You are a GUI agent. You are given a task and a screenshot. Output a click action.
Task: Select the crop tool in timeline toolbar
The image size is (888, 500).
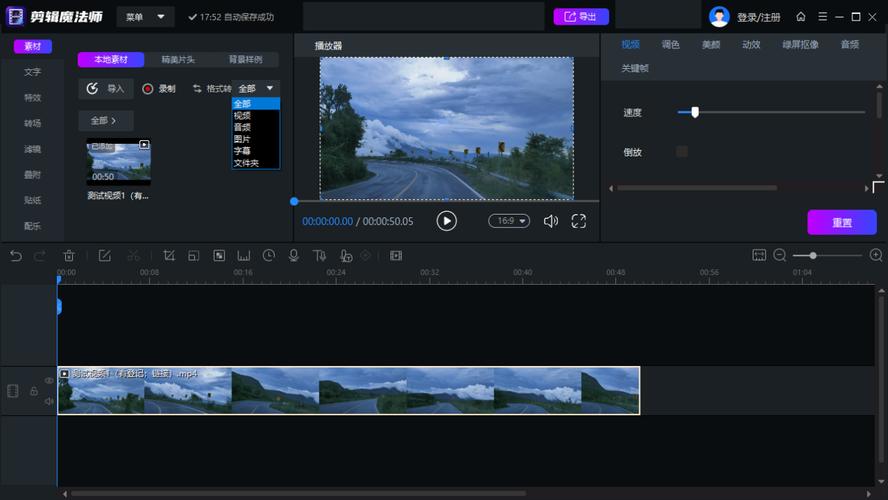pos(169,256)
